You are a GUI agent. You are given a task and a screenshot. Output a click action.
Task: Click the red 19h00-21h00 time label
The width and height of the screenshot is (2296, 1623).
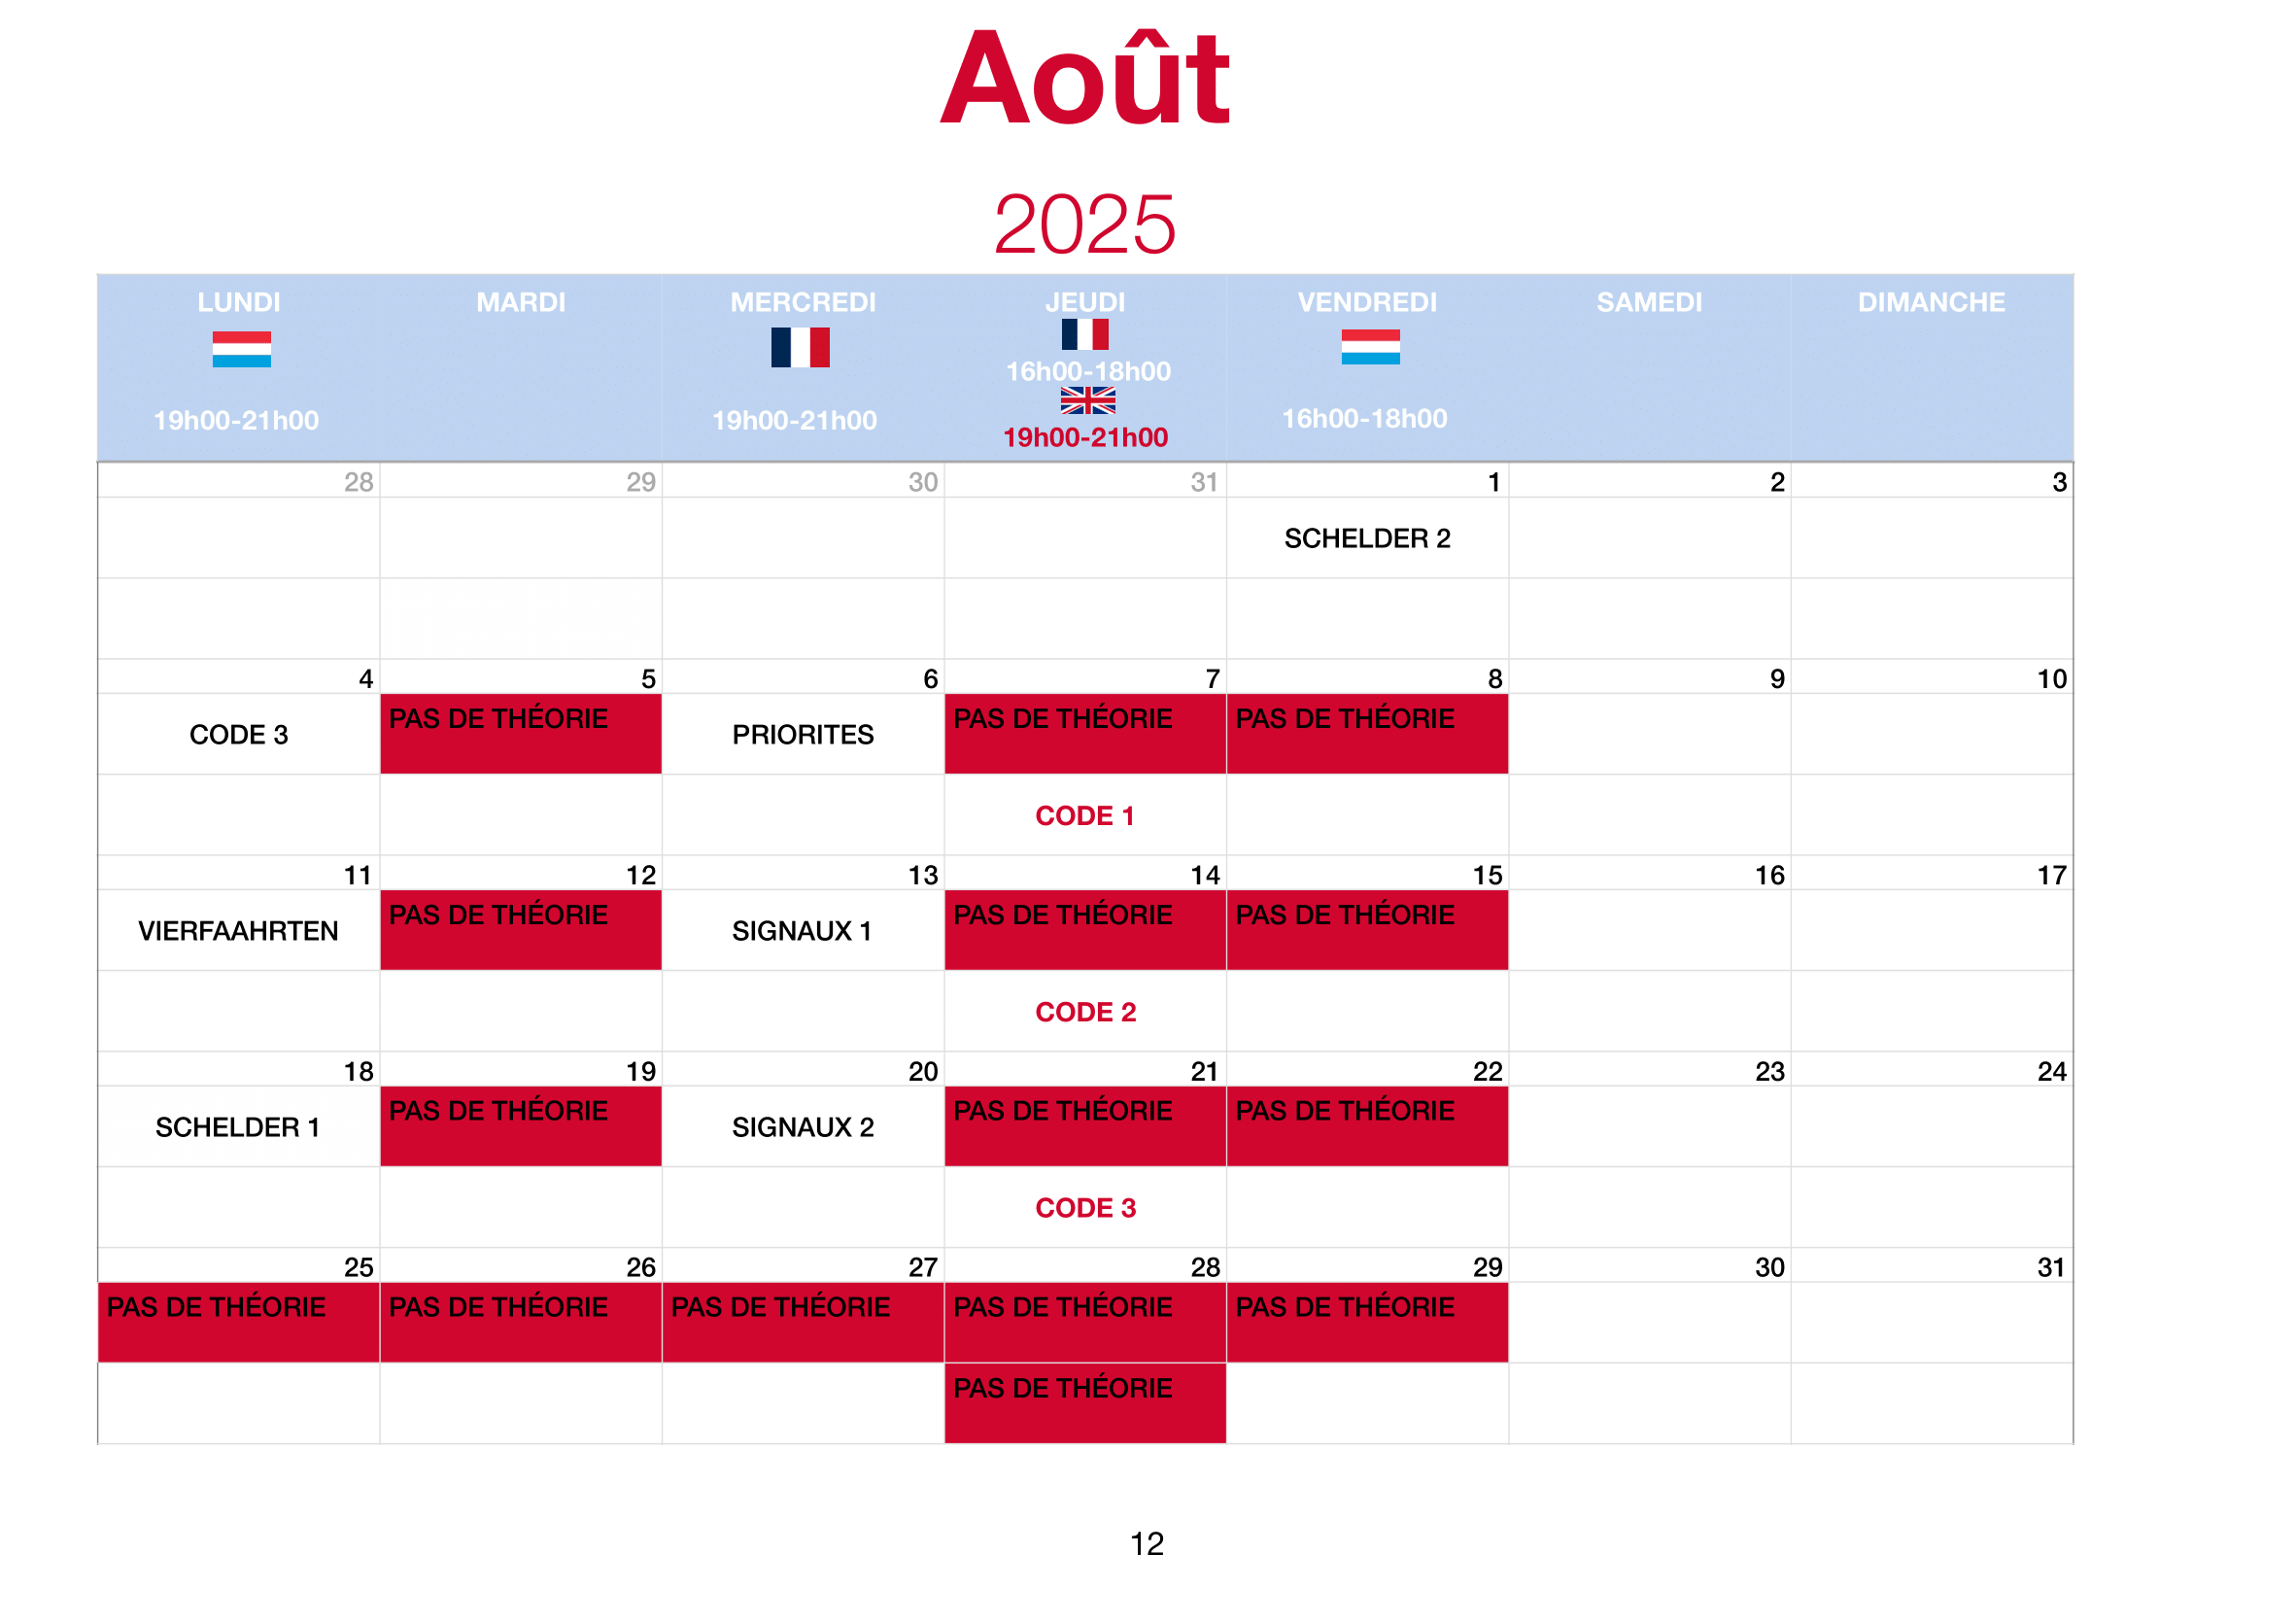tap(1085, 437)
